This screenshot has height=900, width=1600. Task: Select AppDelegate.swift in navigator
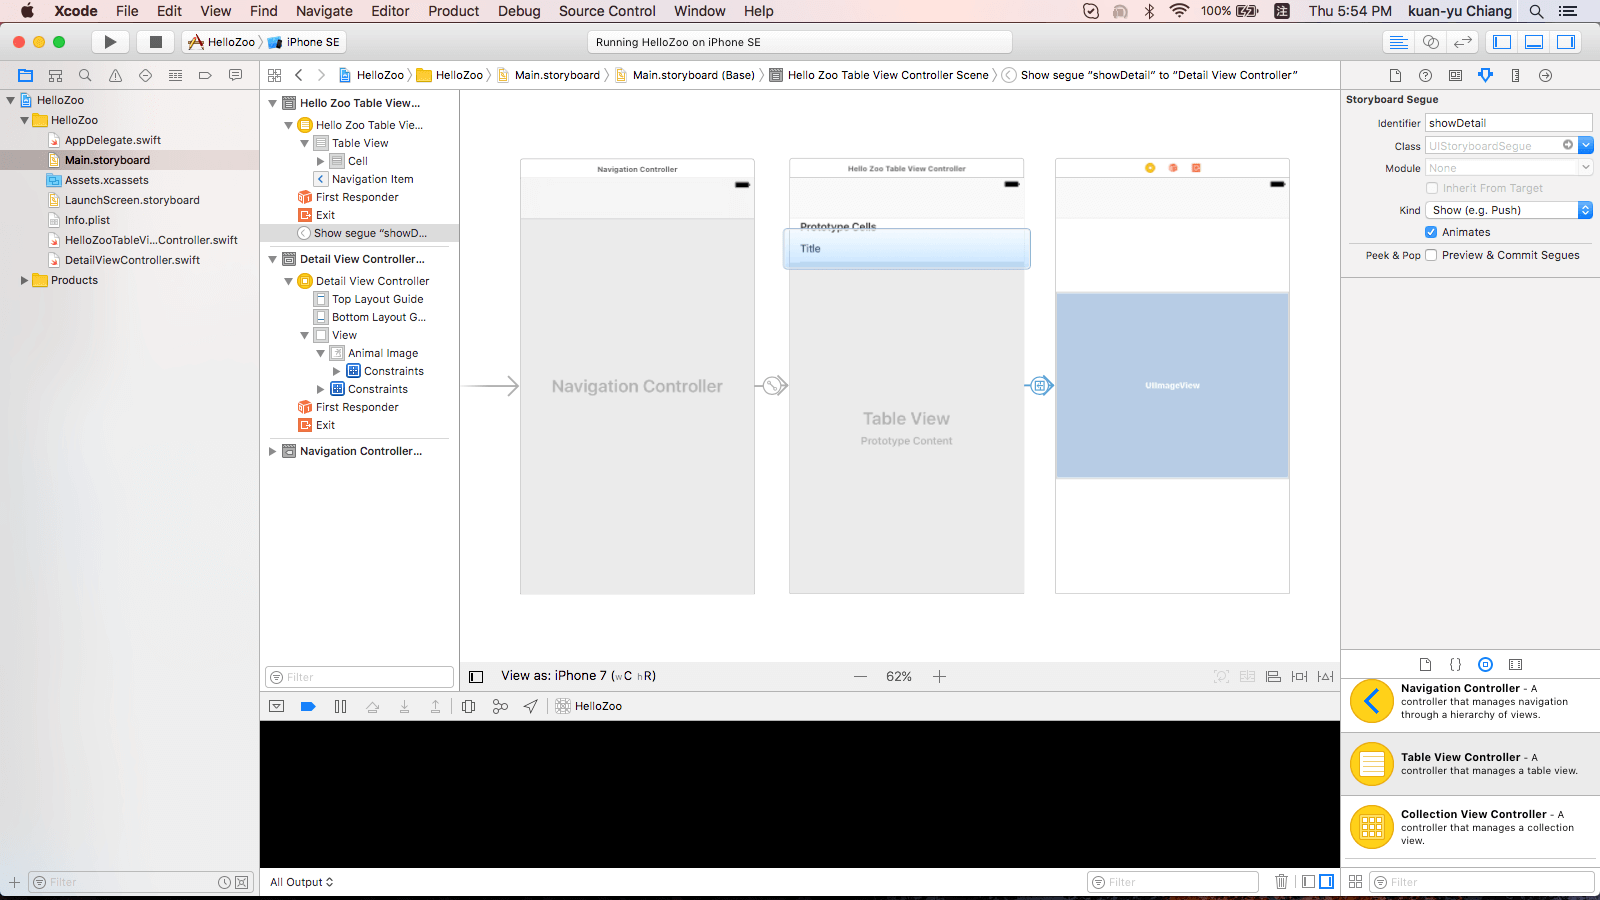coord(113,140)
